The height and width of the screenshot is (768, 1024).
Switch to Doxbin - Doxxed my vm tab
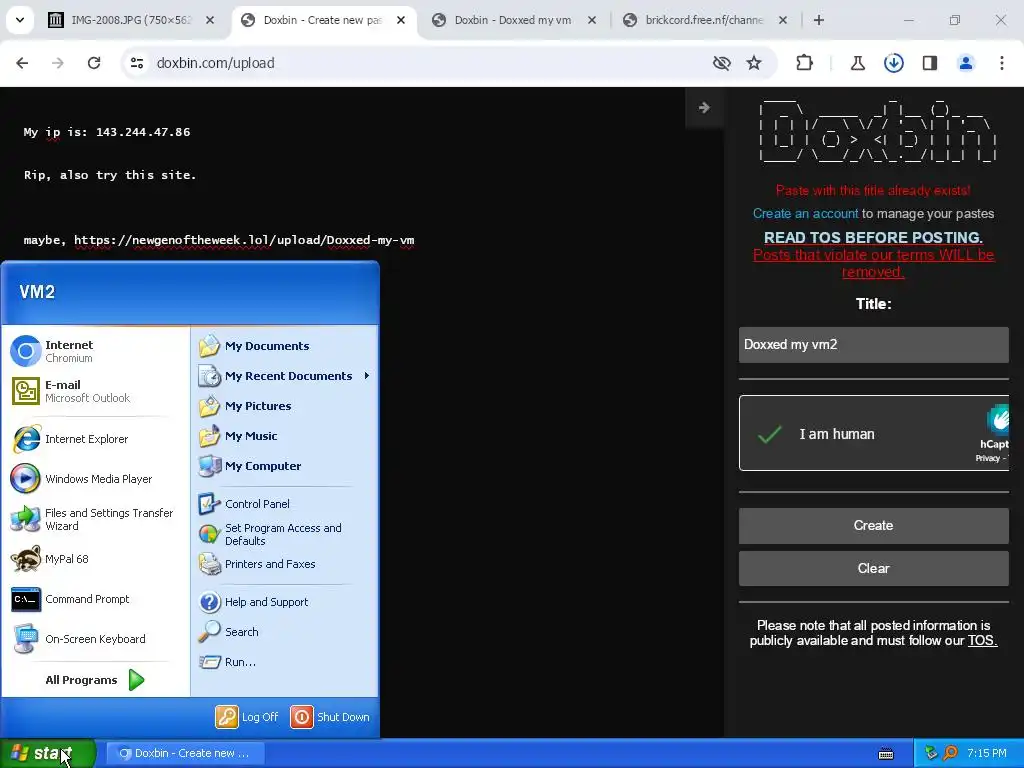tap(513, 20)
